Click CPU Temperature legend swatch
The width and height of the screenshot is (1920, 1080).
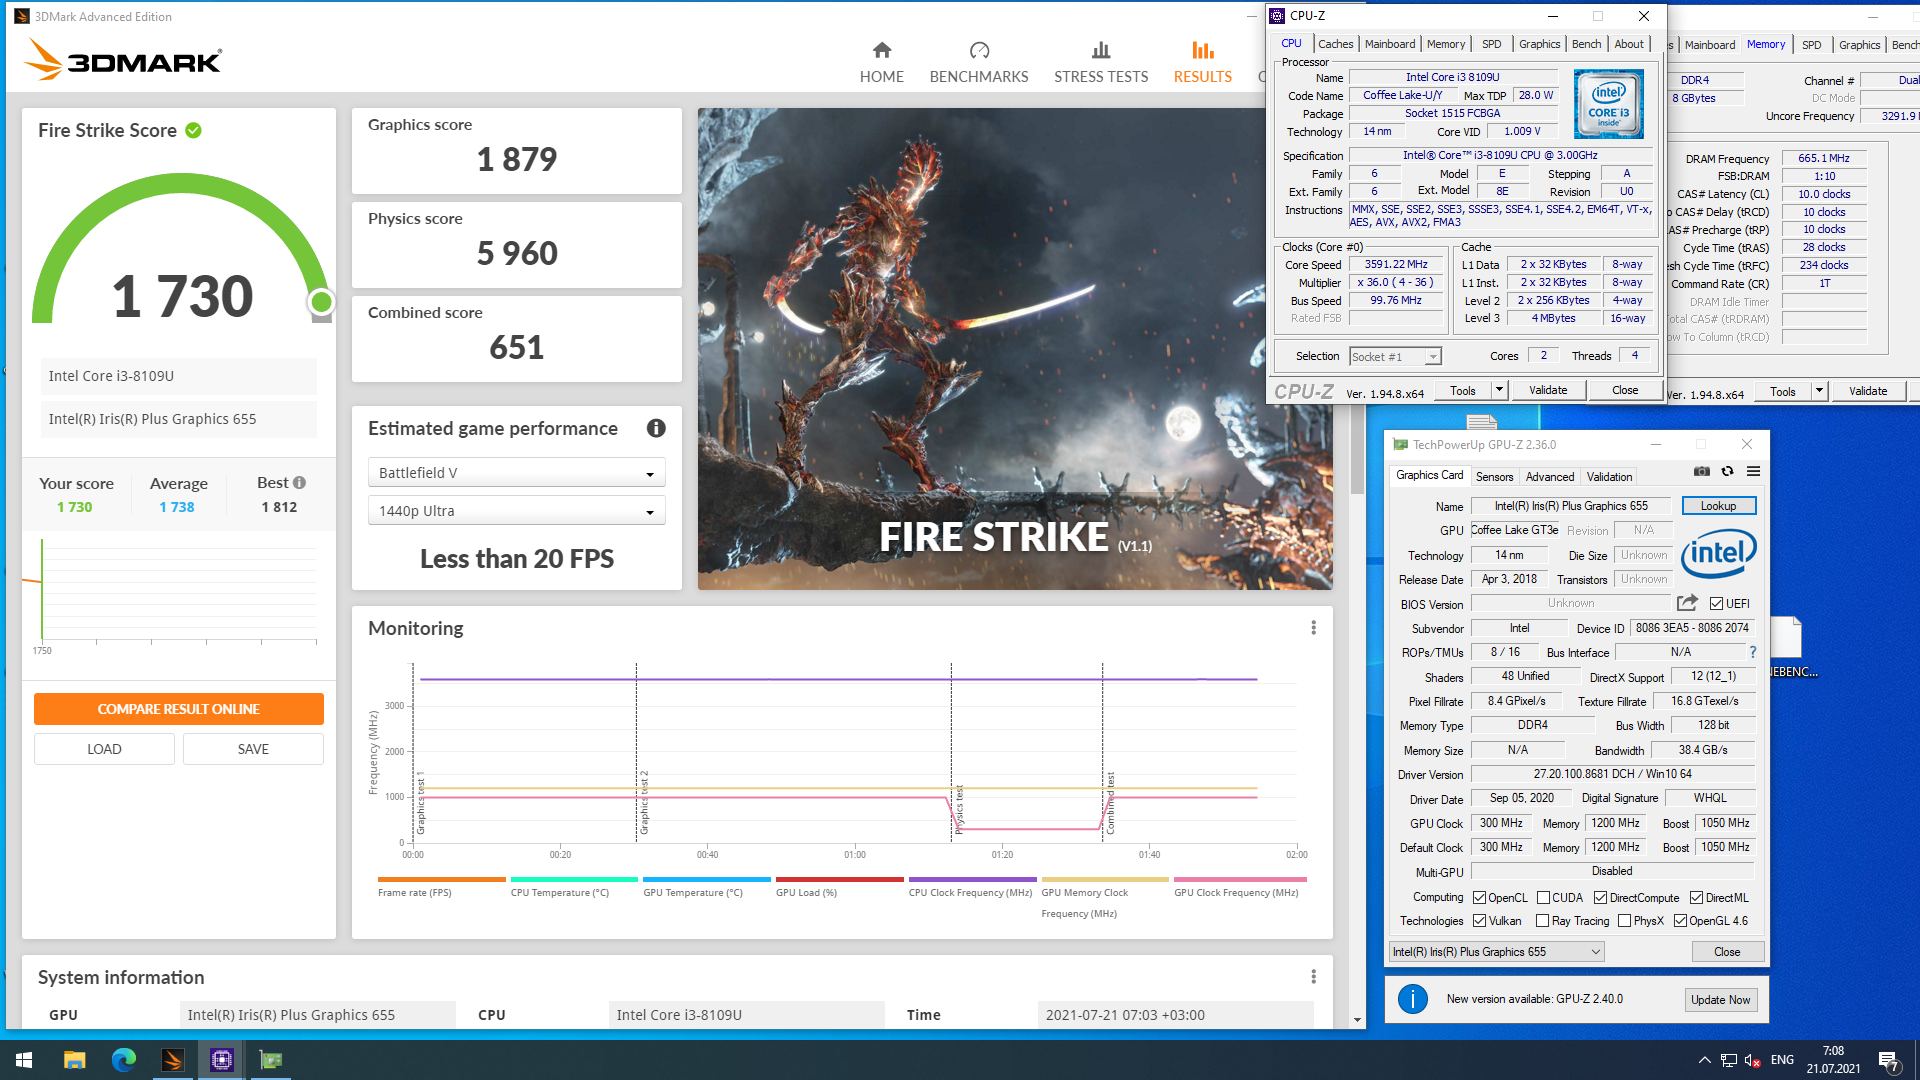pyautogui.click(x=574, y=879)
